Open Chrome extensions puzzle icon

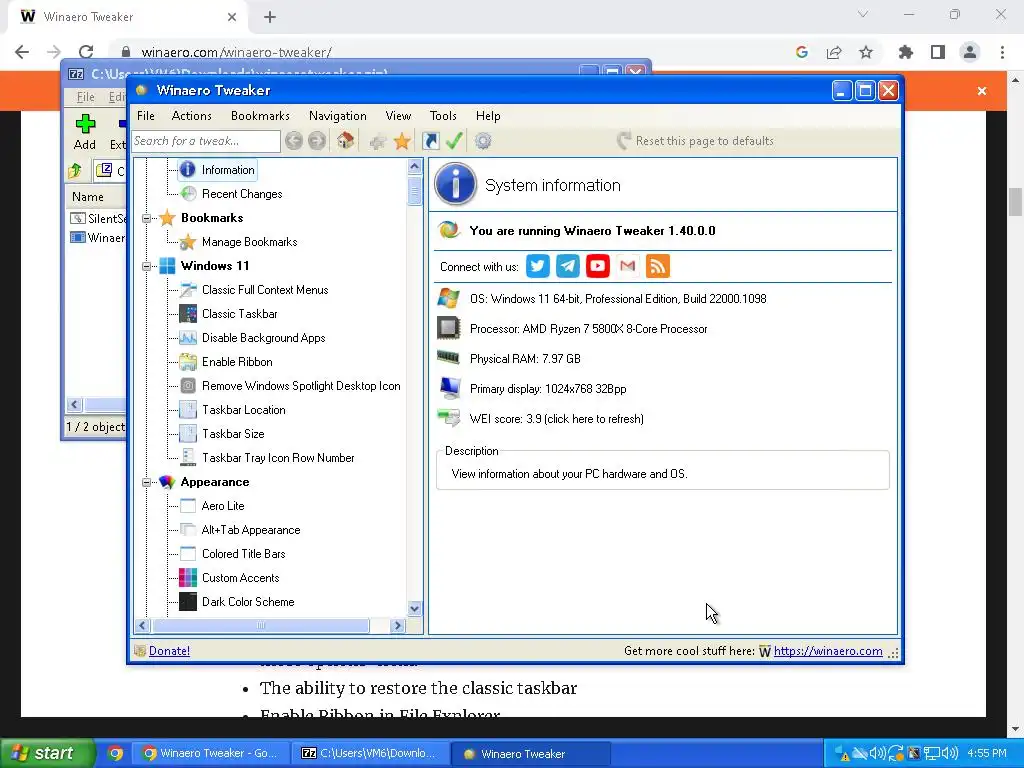905,52
